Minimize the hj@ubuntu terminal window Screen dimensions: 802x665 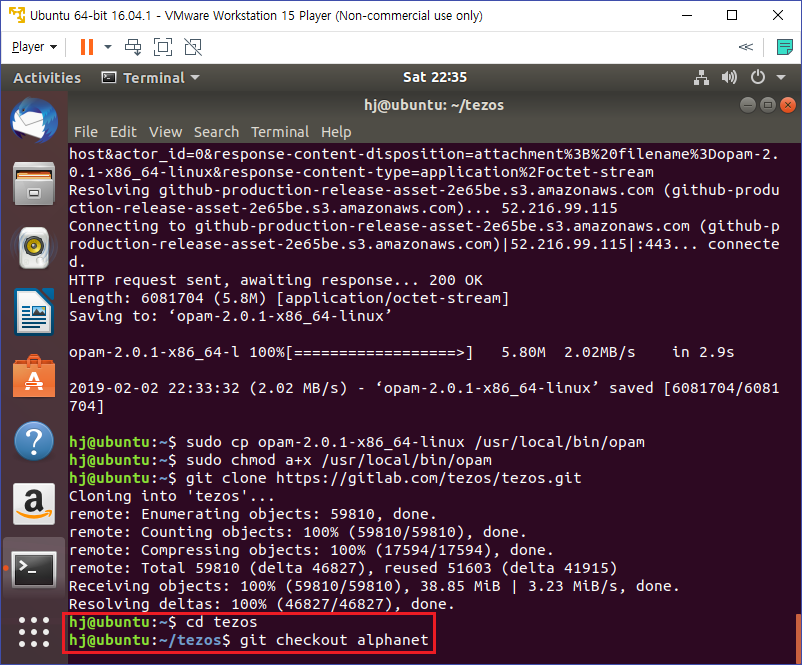pyautogui.click(x=748, y=105)
